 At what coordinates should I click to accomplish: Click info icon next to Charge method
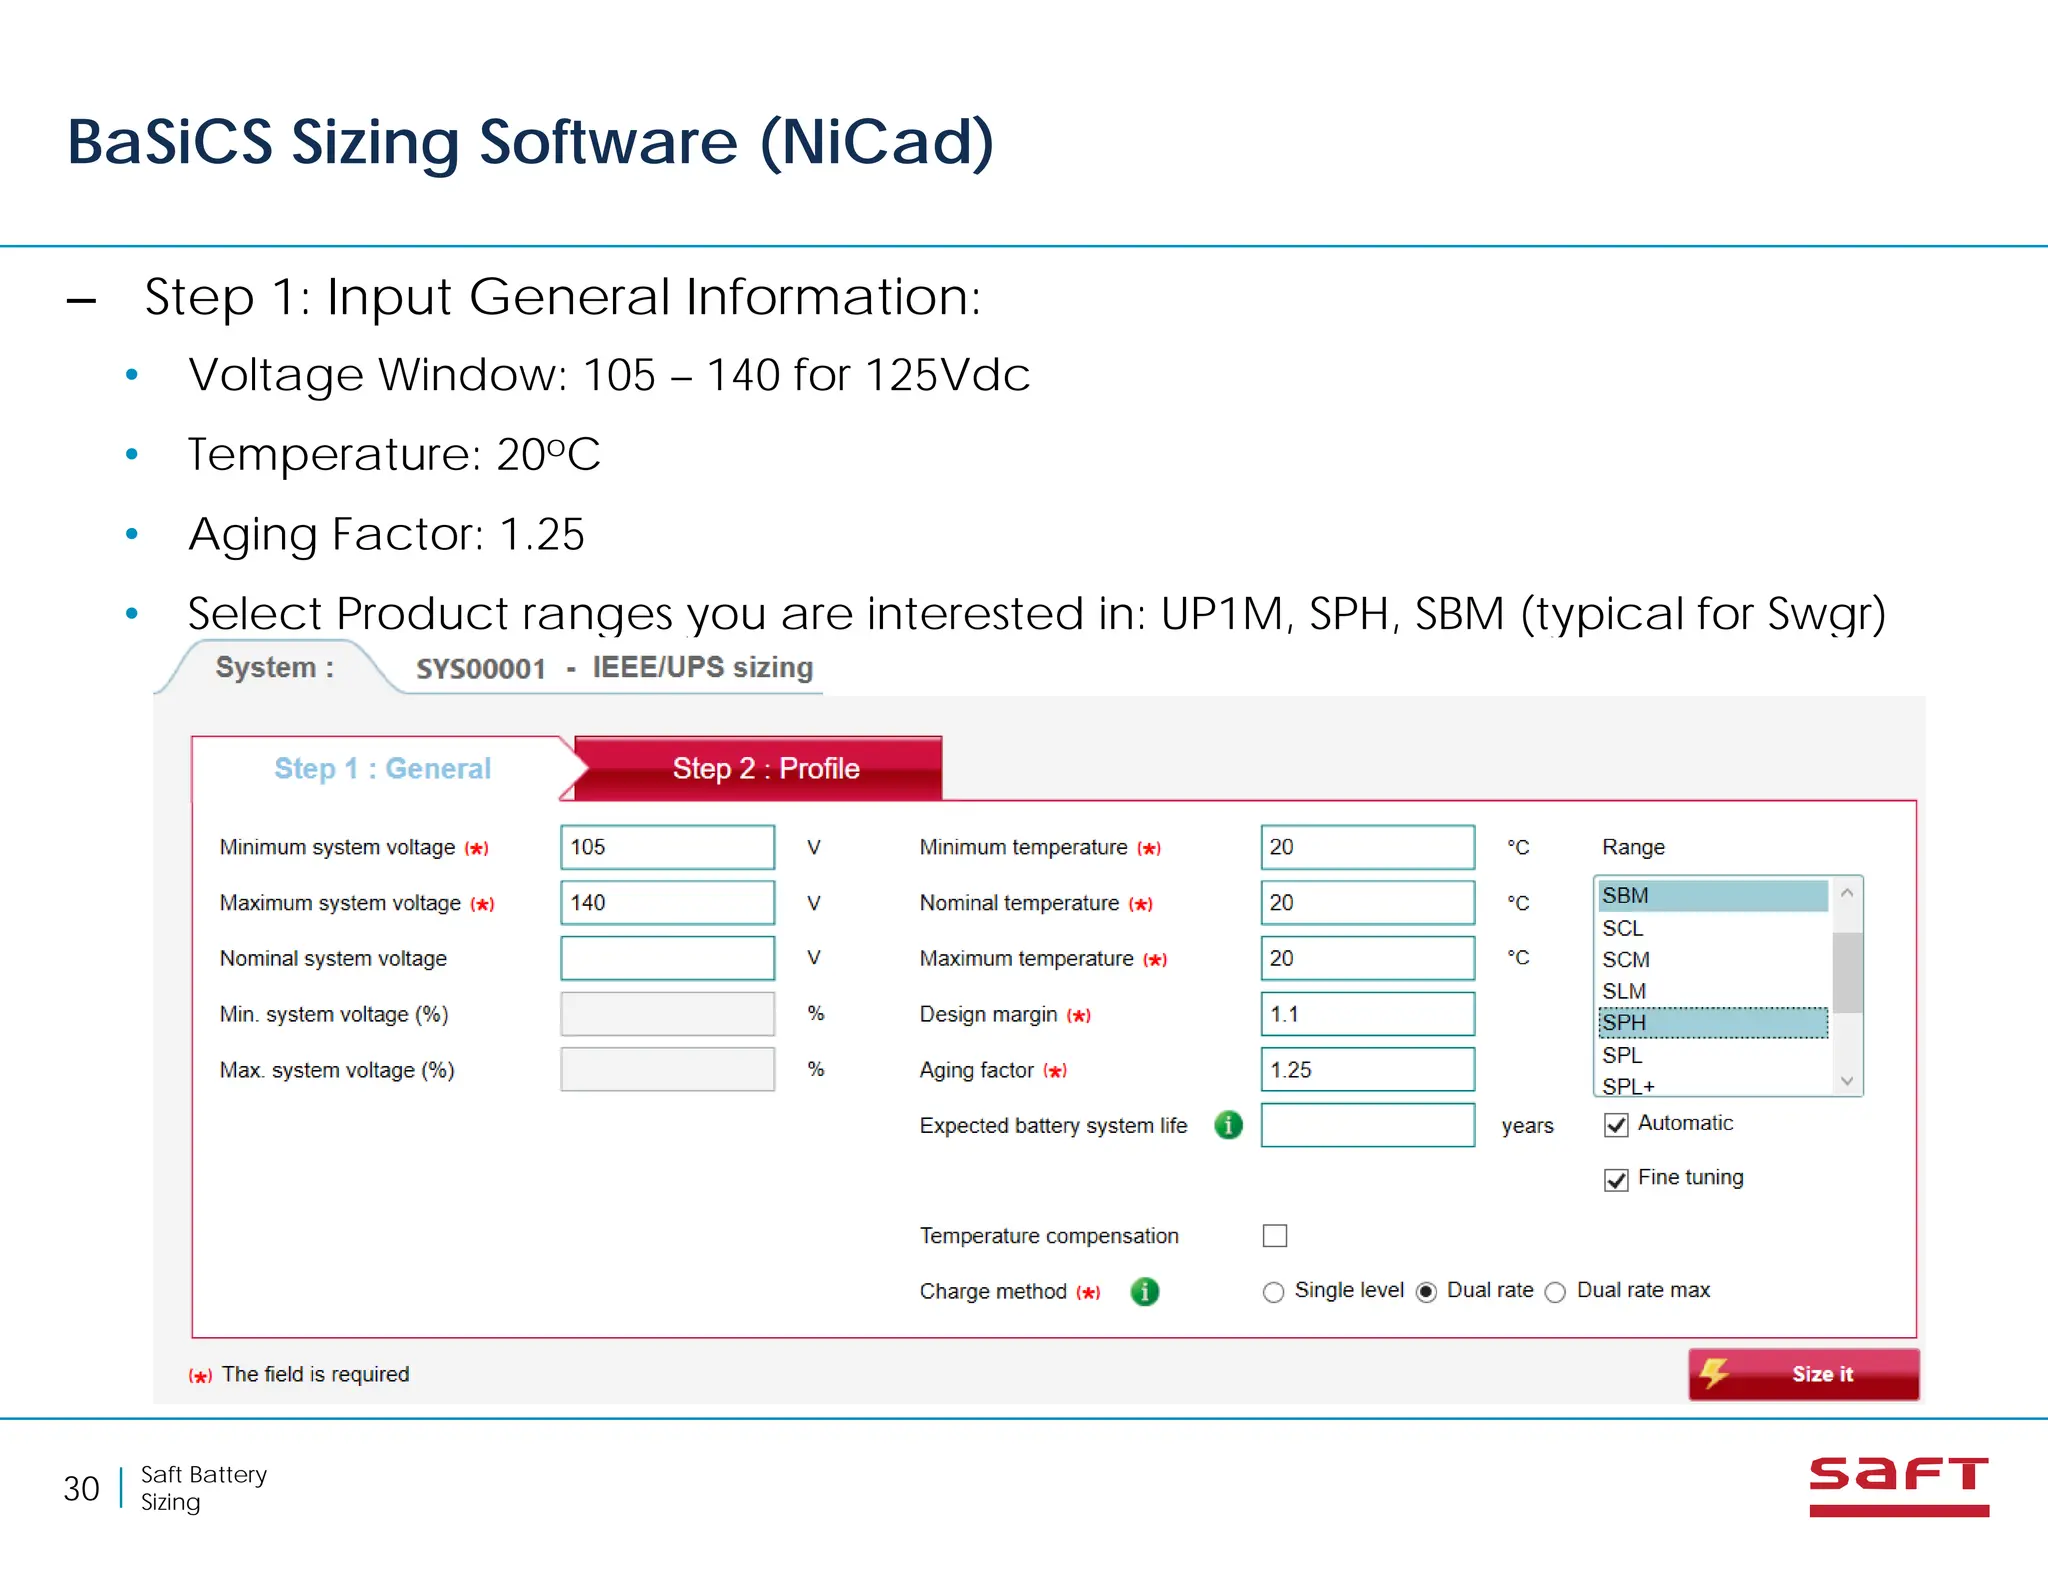pyautogui.click(x=1144, y=1292)
